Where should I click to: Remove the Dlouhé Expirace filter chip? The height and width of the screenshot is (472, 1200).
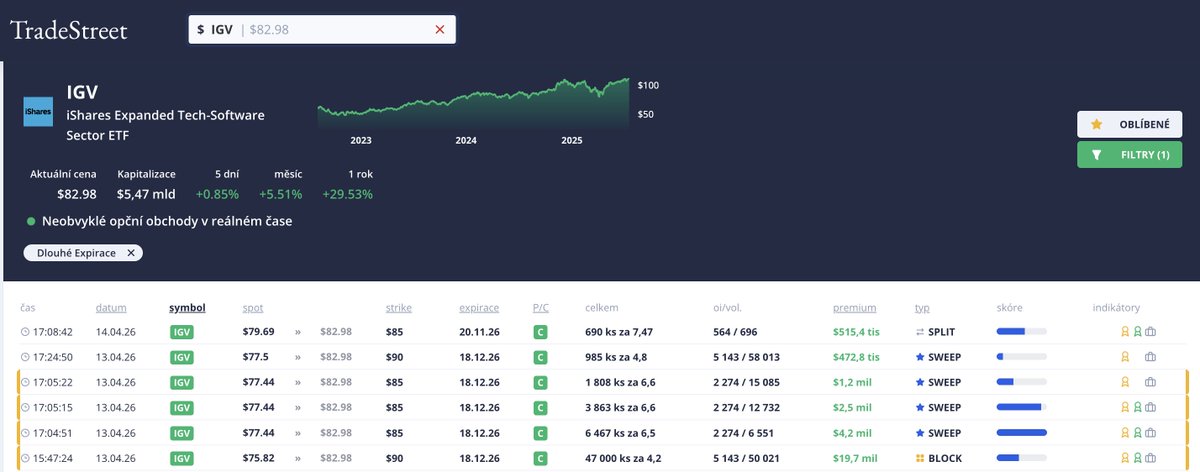click(131, 253)
